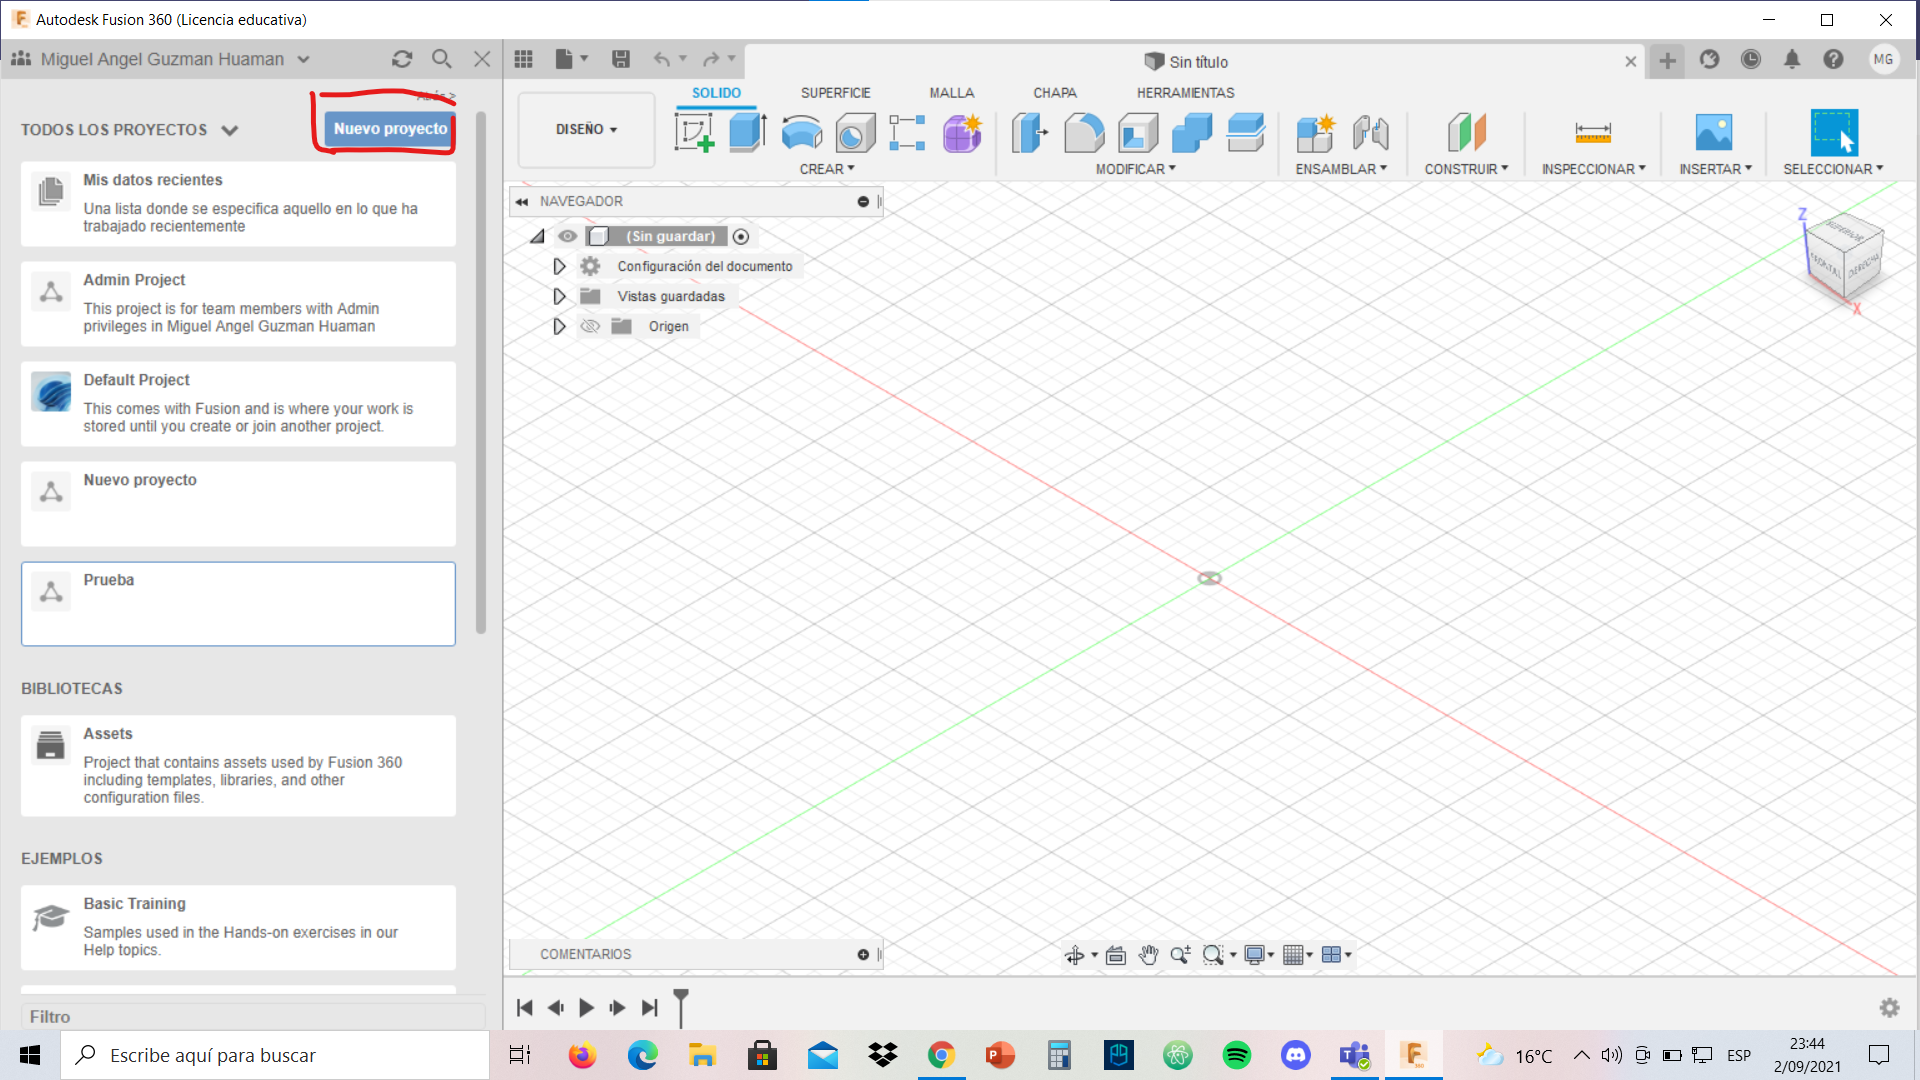Click the timeline marker handle
Image resolution: width=1920 pixels, height=1080 pixels.
click(x=681, y=1006)
